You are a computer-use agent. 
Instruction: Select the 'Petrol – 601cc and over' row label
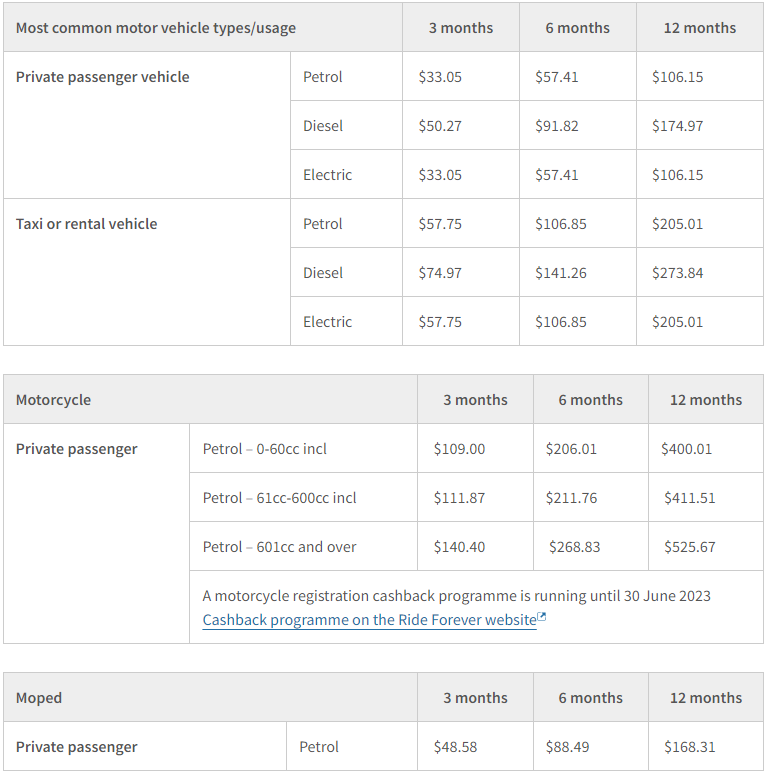[279, 547]
